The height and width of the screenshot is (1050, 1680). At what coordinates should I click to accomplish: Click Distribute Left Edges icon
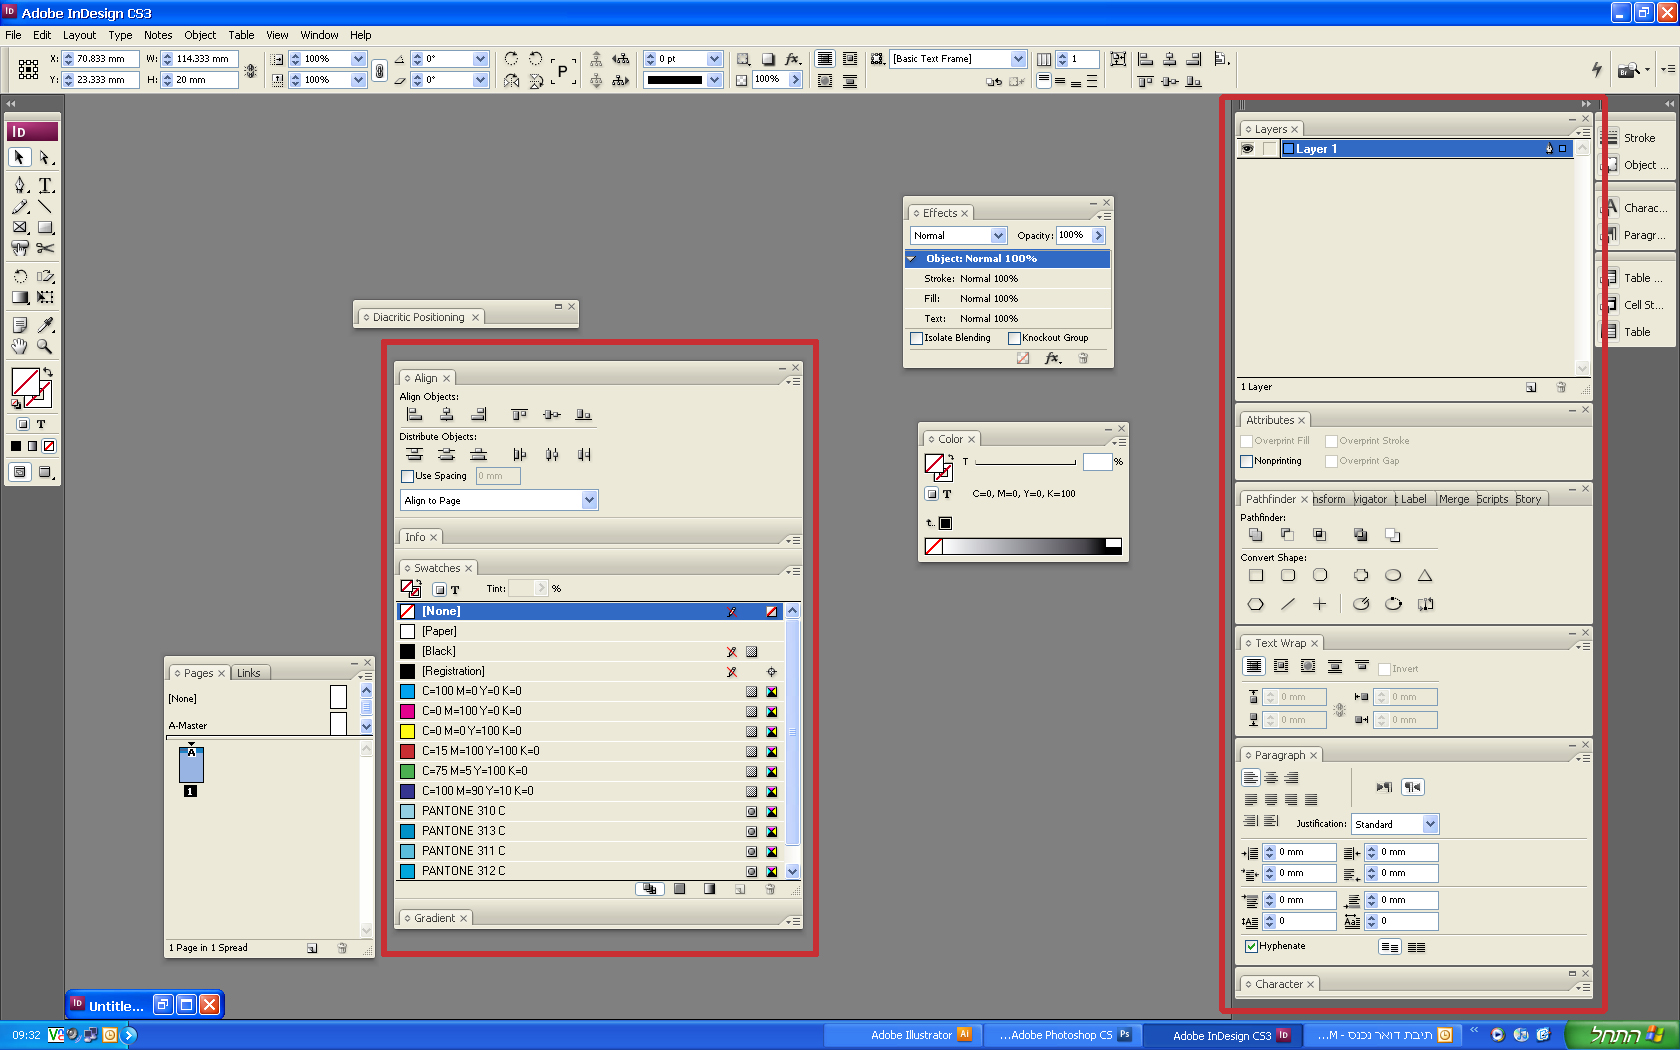click(519, 455)
